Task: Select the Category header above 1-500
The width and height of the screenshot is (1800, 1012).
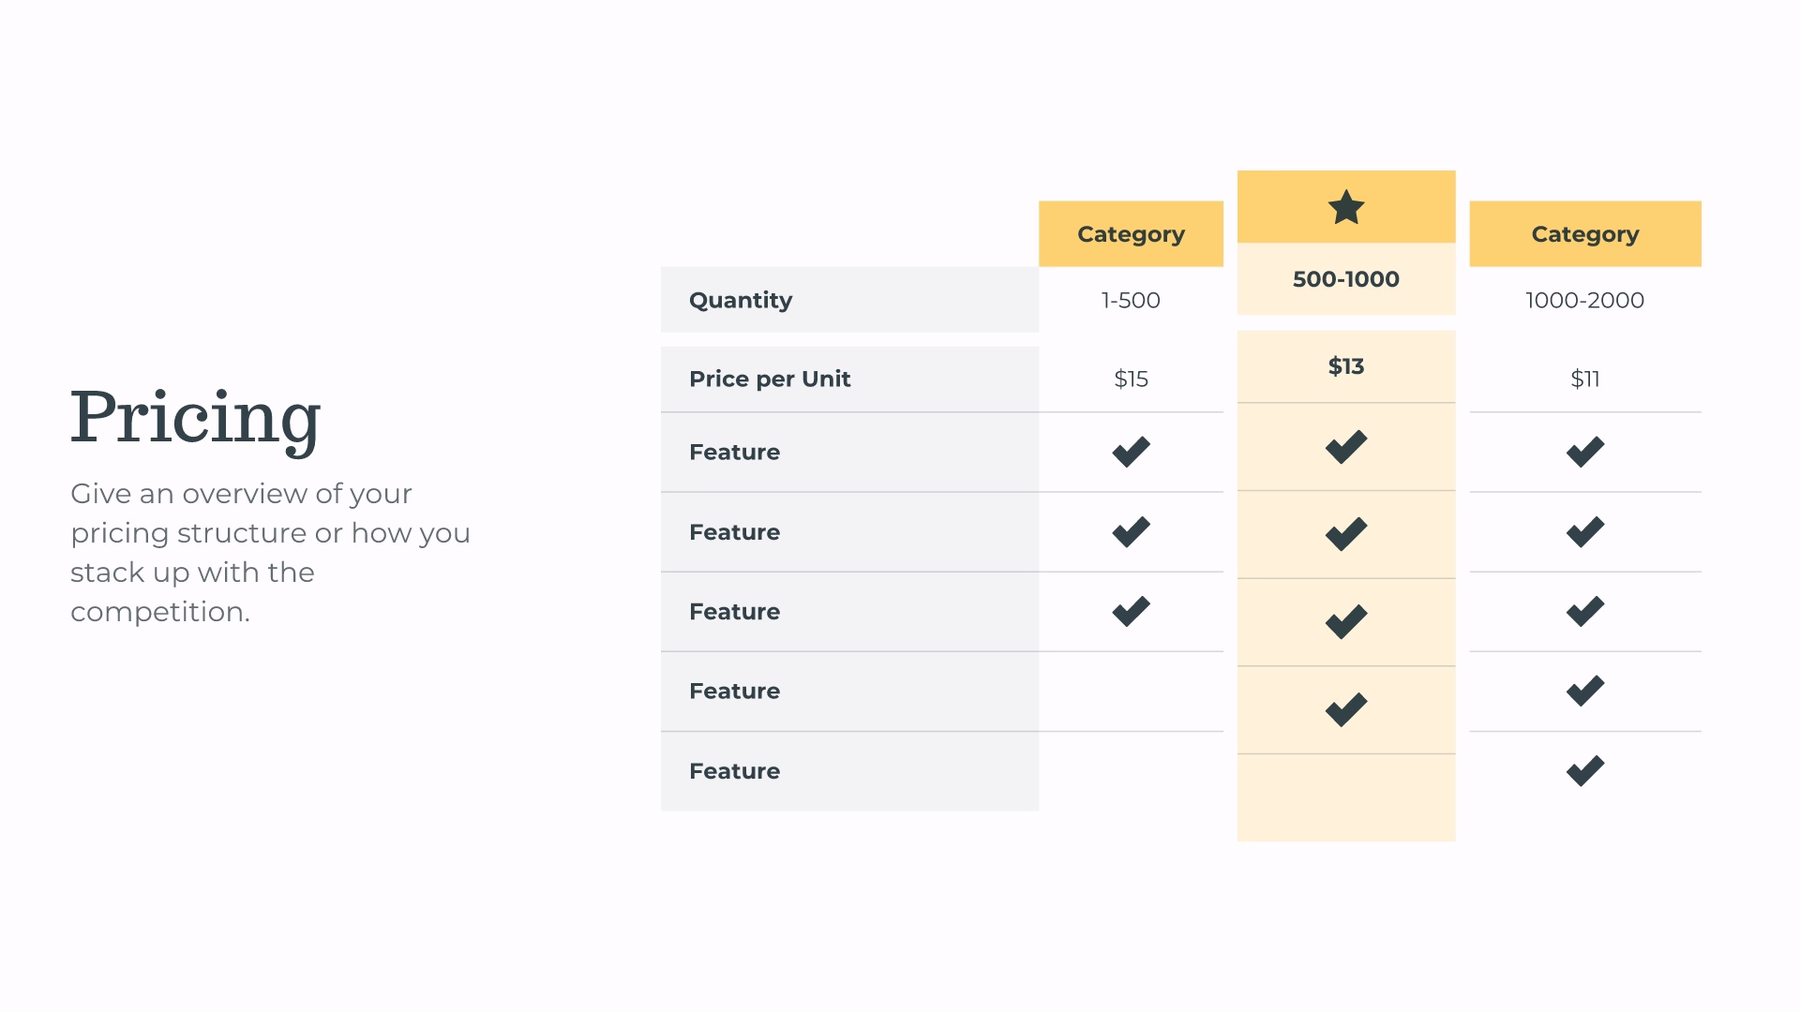Action: point(1131,234)
